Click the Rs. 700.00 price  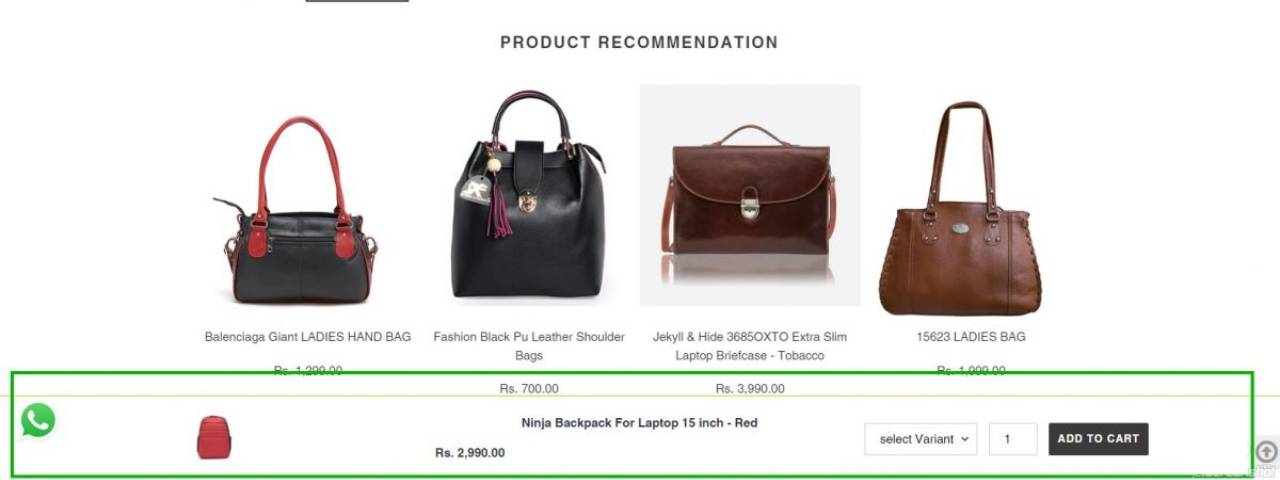(x=529, y=389)
